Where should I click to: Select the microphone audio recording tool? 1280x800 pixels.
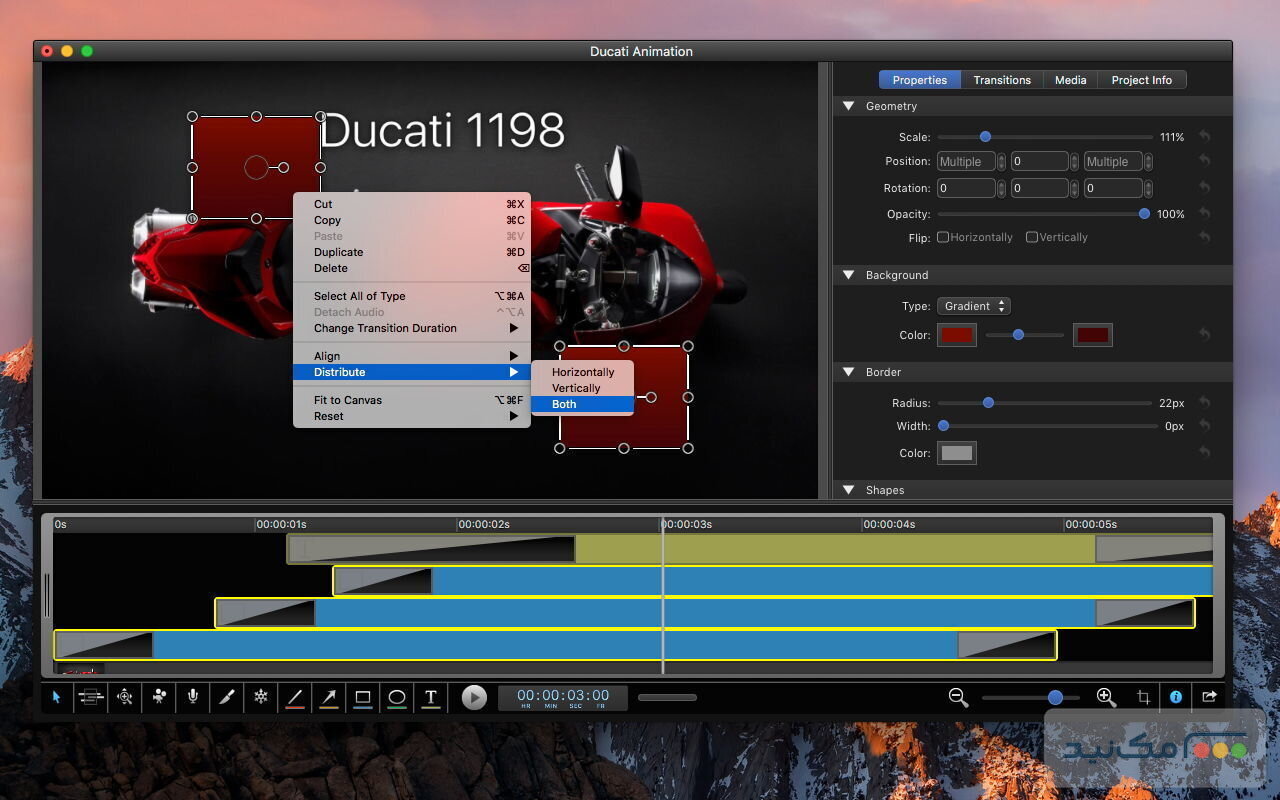click(192, 697)
